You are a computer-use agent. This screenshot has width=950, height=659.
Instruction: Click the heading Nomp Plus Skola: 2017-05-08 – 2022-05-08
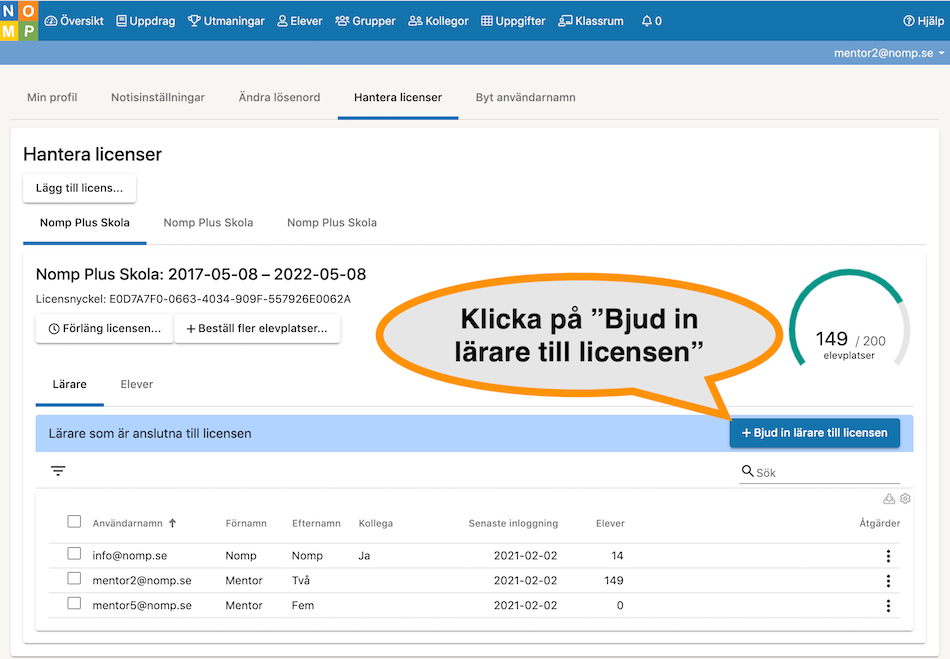coord(201,274)
